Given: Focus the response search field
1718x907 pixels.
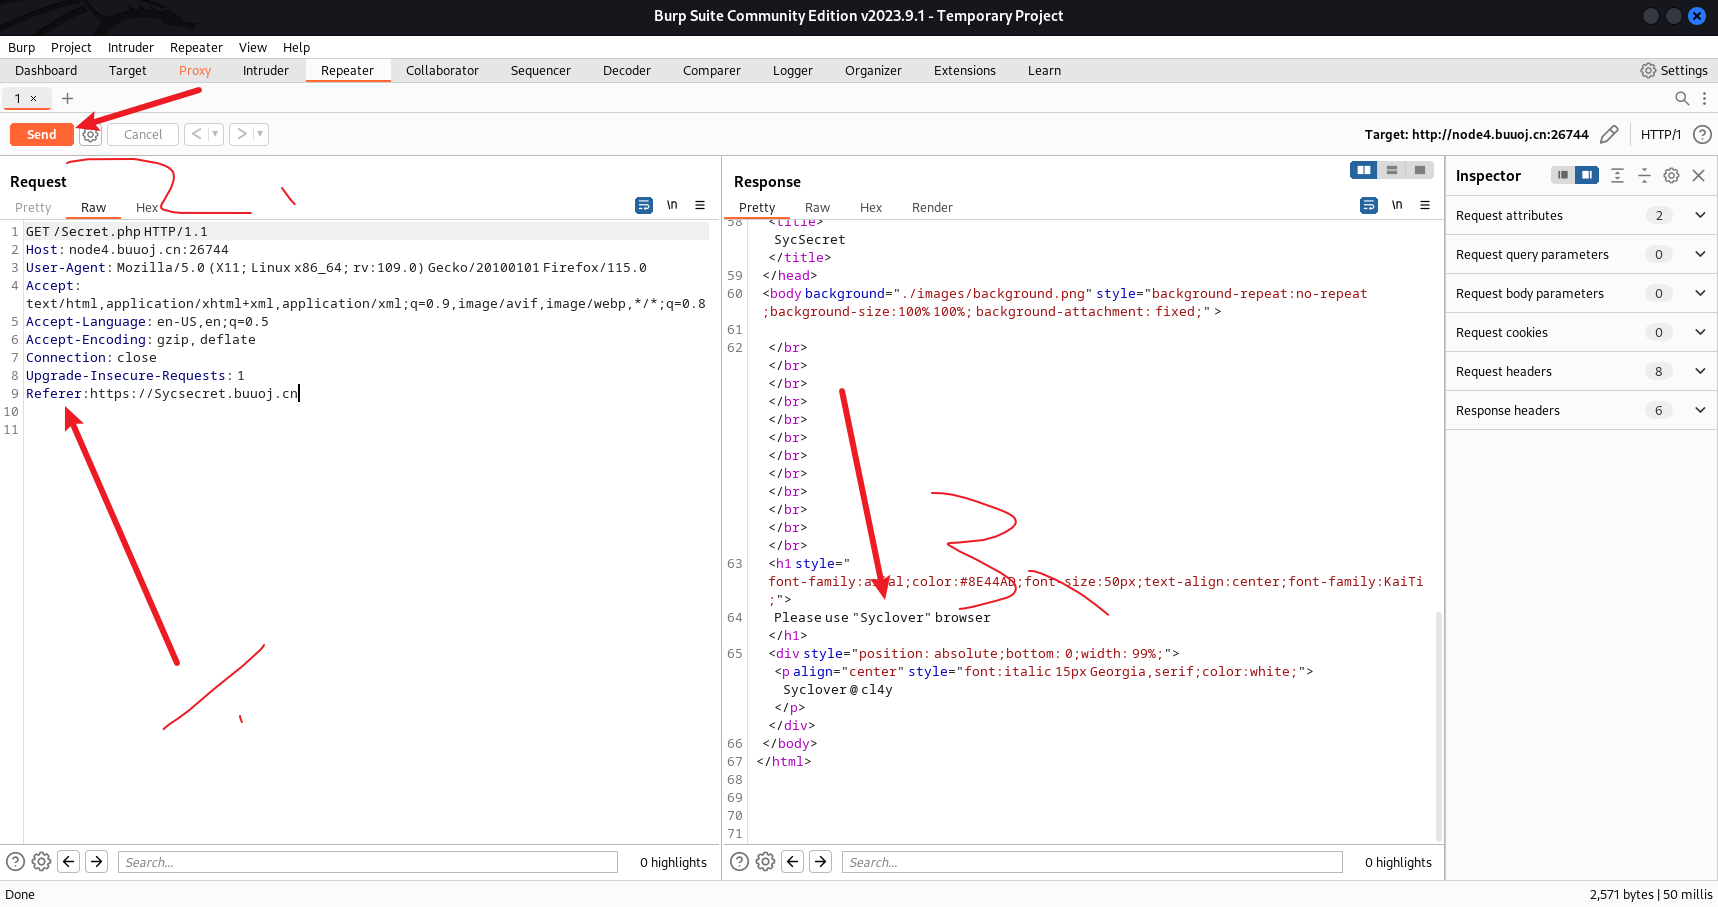Looking at the screenshot, I should (x=1092, y=862).
